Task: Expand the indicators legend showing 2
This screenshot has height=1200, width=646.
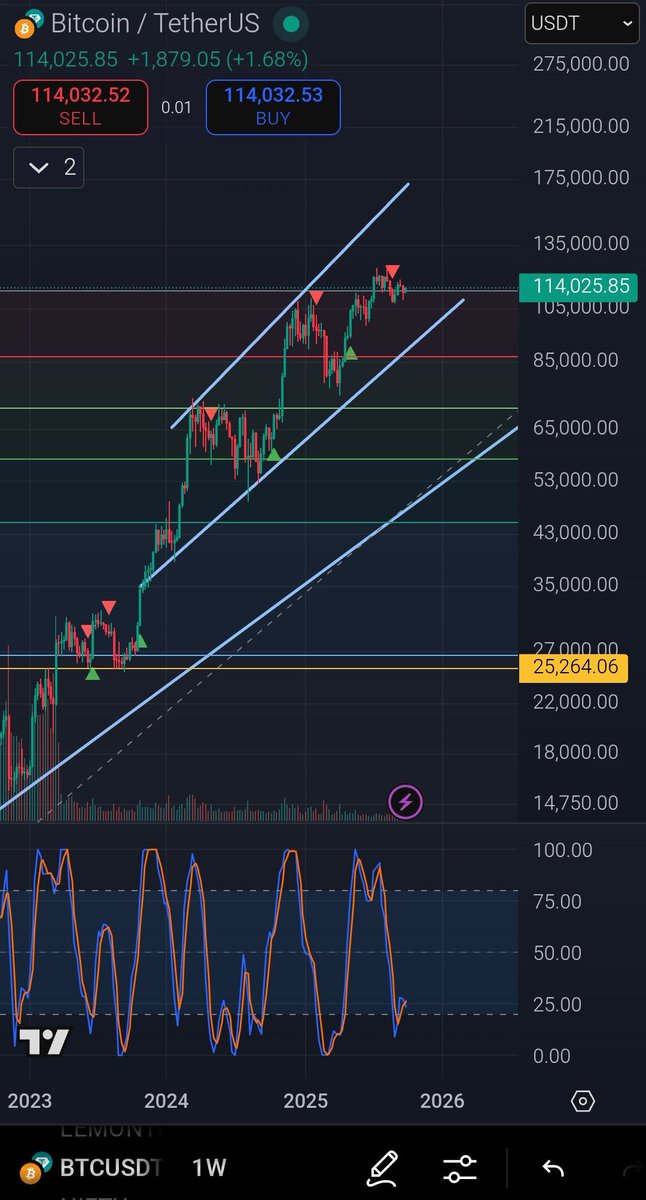Action: (x=49, y=167)
